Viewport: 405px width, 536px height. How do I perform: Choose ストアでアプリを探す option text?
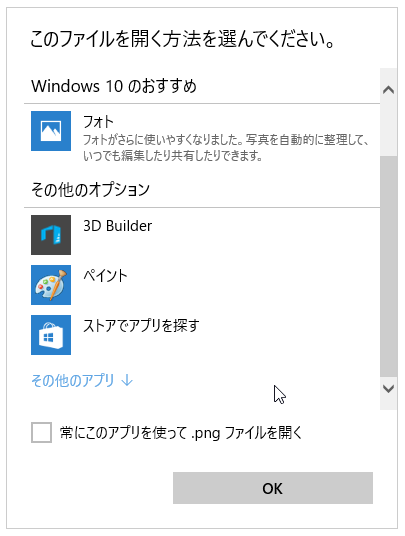tap(141, 325)
